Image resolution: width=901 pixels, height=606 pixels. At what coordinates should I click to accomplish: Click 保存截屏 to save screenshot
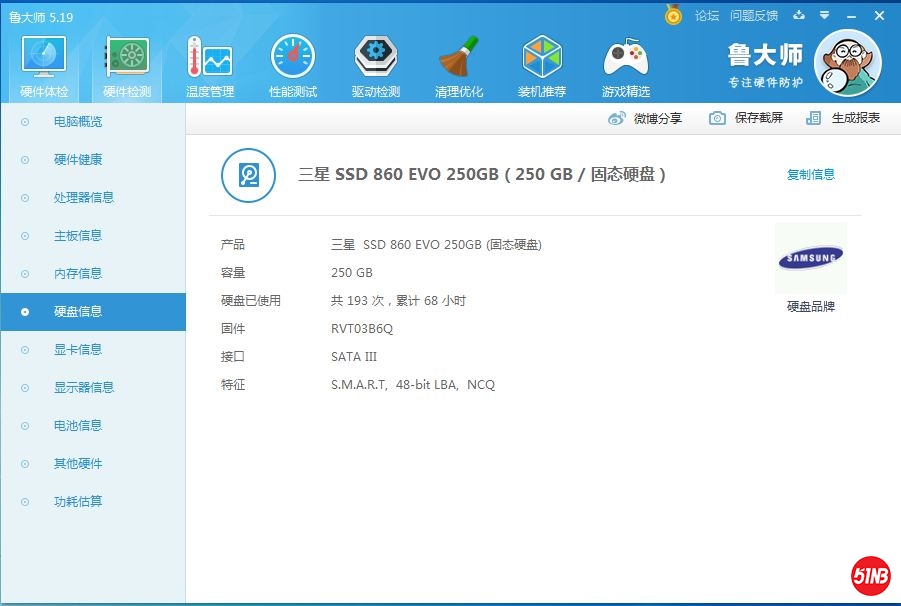[x=747, y=118]
